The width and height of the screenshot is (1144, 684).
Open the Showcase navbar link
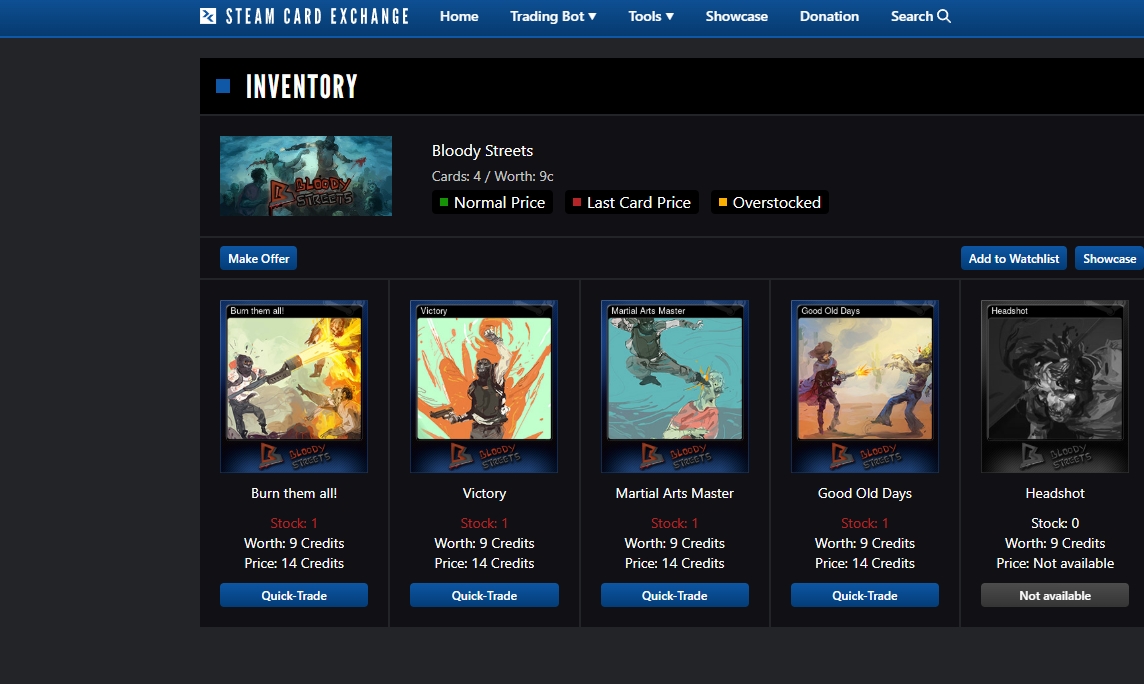(736, 16)
